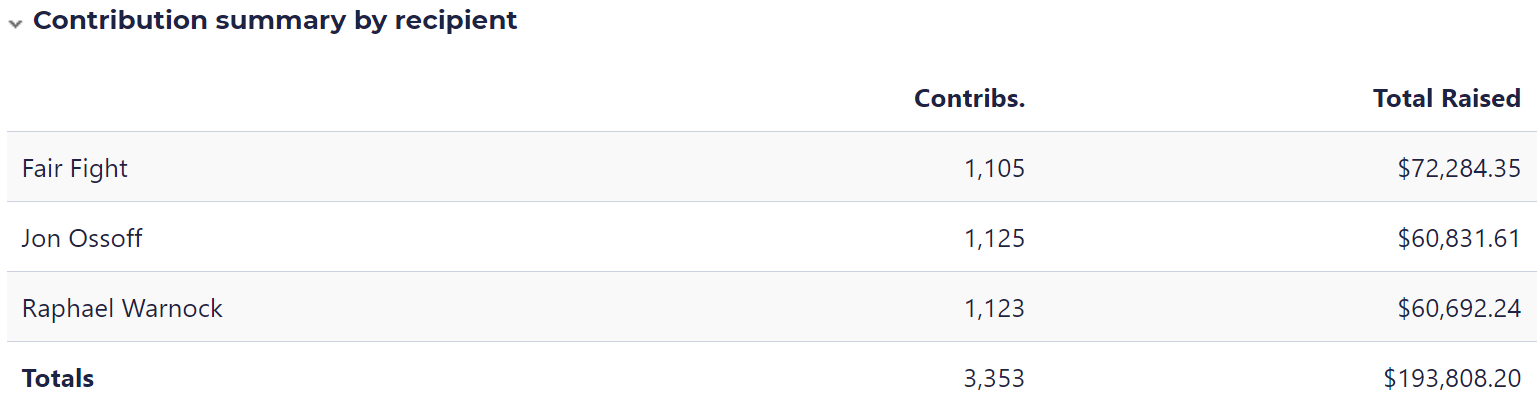Select the Total Raised column header
The height and width of the screenshot is (420, 1540).
tap(1446, 98)
